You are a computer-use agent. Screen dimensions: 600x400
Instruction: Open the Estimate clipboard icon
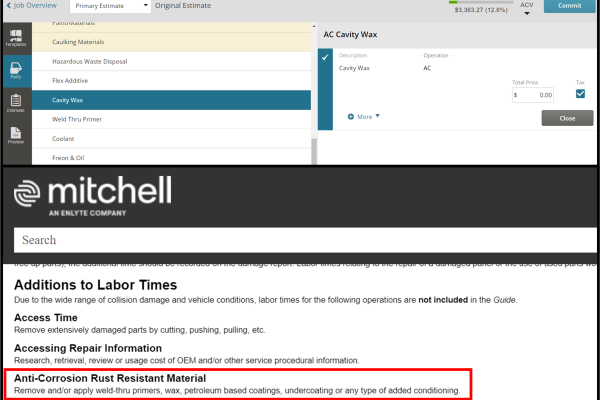pyautogui.click(x=15, y=103)
